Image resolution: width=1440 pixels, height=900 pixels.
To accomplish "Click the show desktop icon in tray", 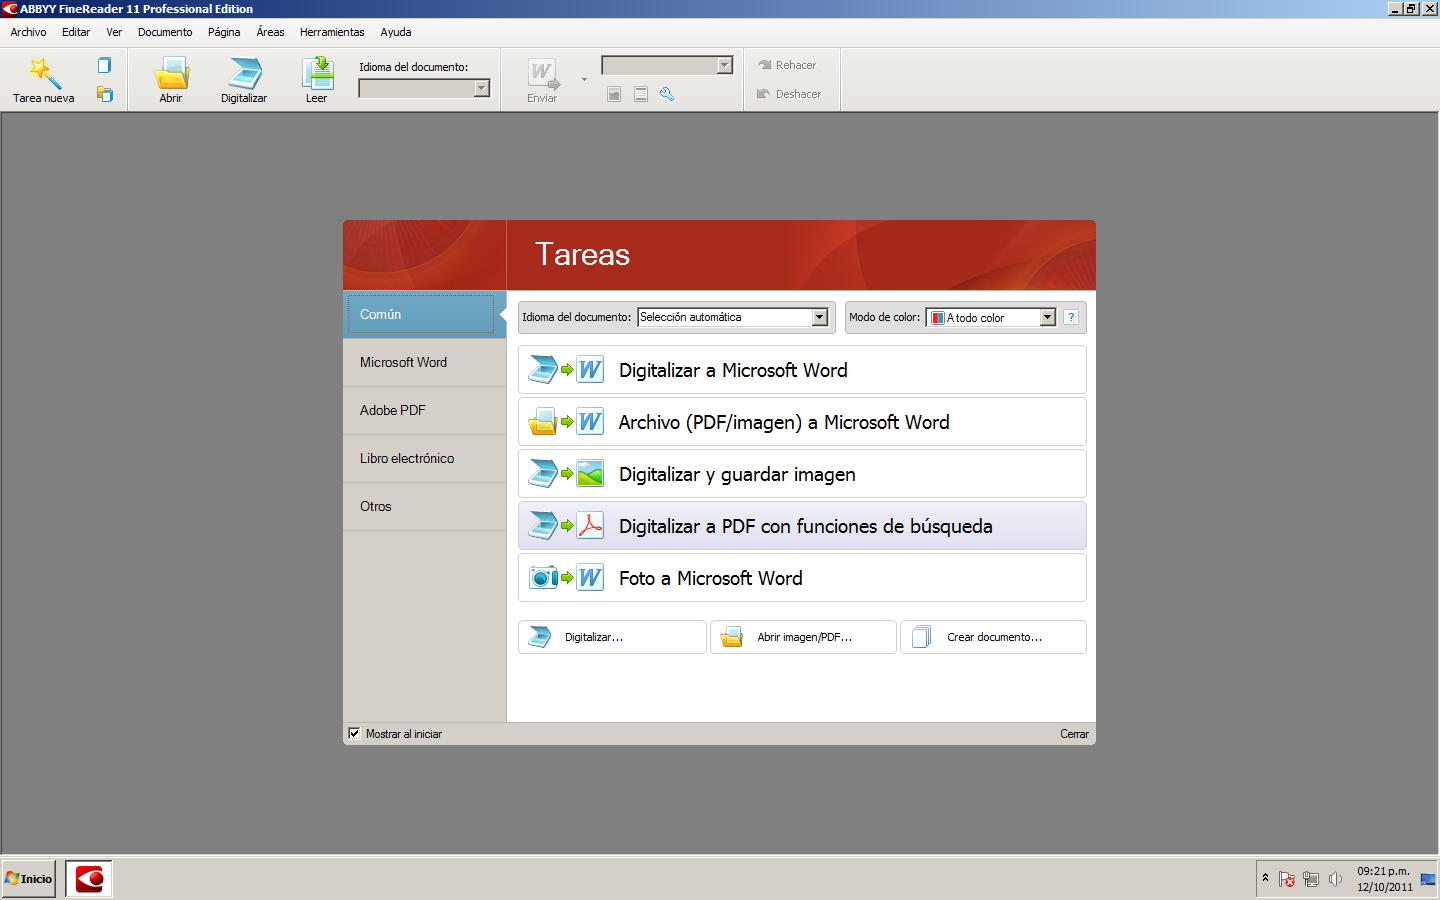I will click(1427, 879).
